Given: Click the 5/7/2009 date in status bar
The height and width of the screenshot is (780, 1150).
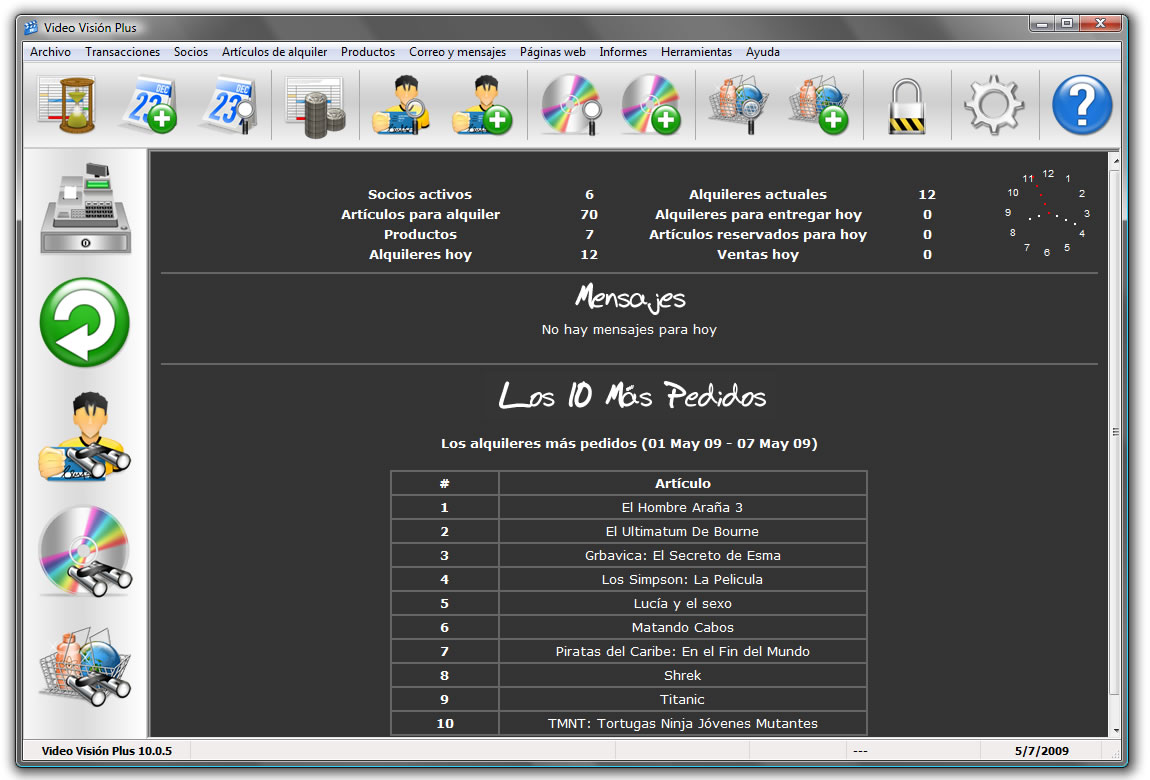Looking at the screenshot, I should (1041, 751).
